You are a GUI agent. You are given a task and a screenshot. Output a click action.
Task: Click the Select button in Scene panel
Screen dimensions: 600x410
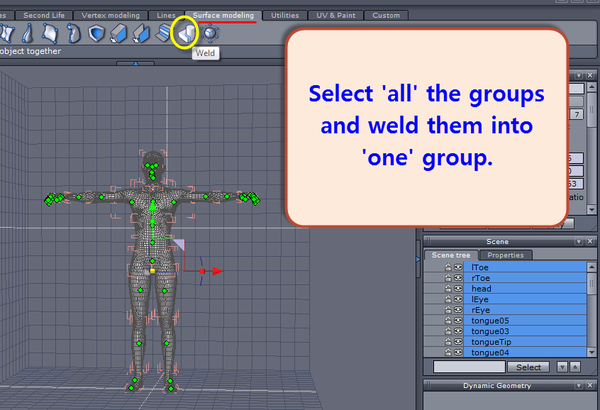pyautogui.click(x=528, y=367)
